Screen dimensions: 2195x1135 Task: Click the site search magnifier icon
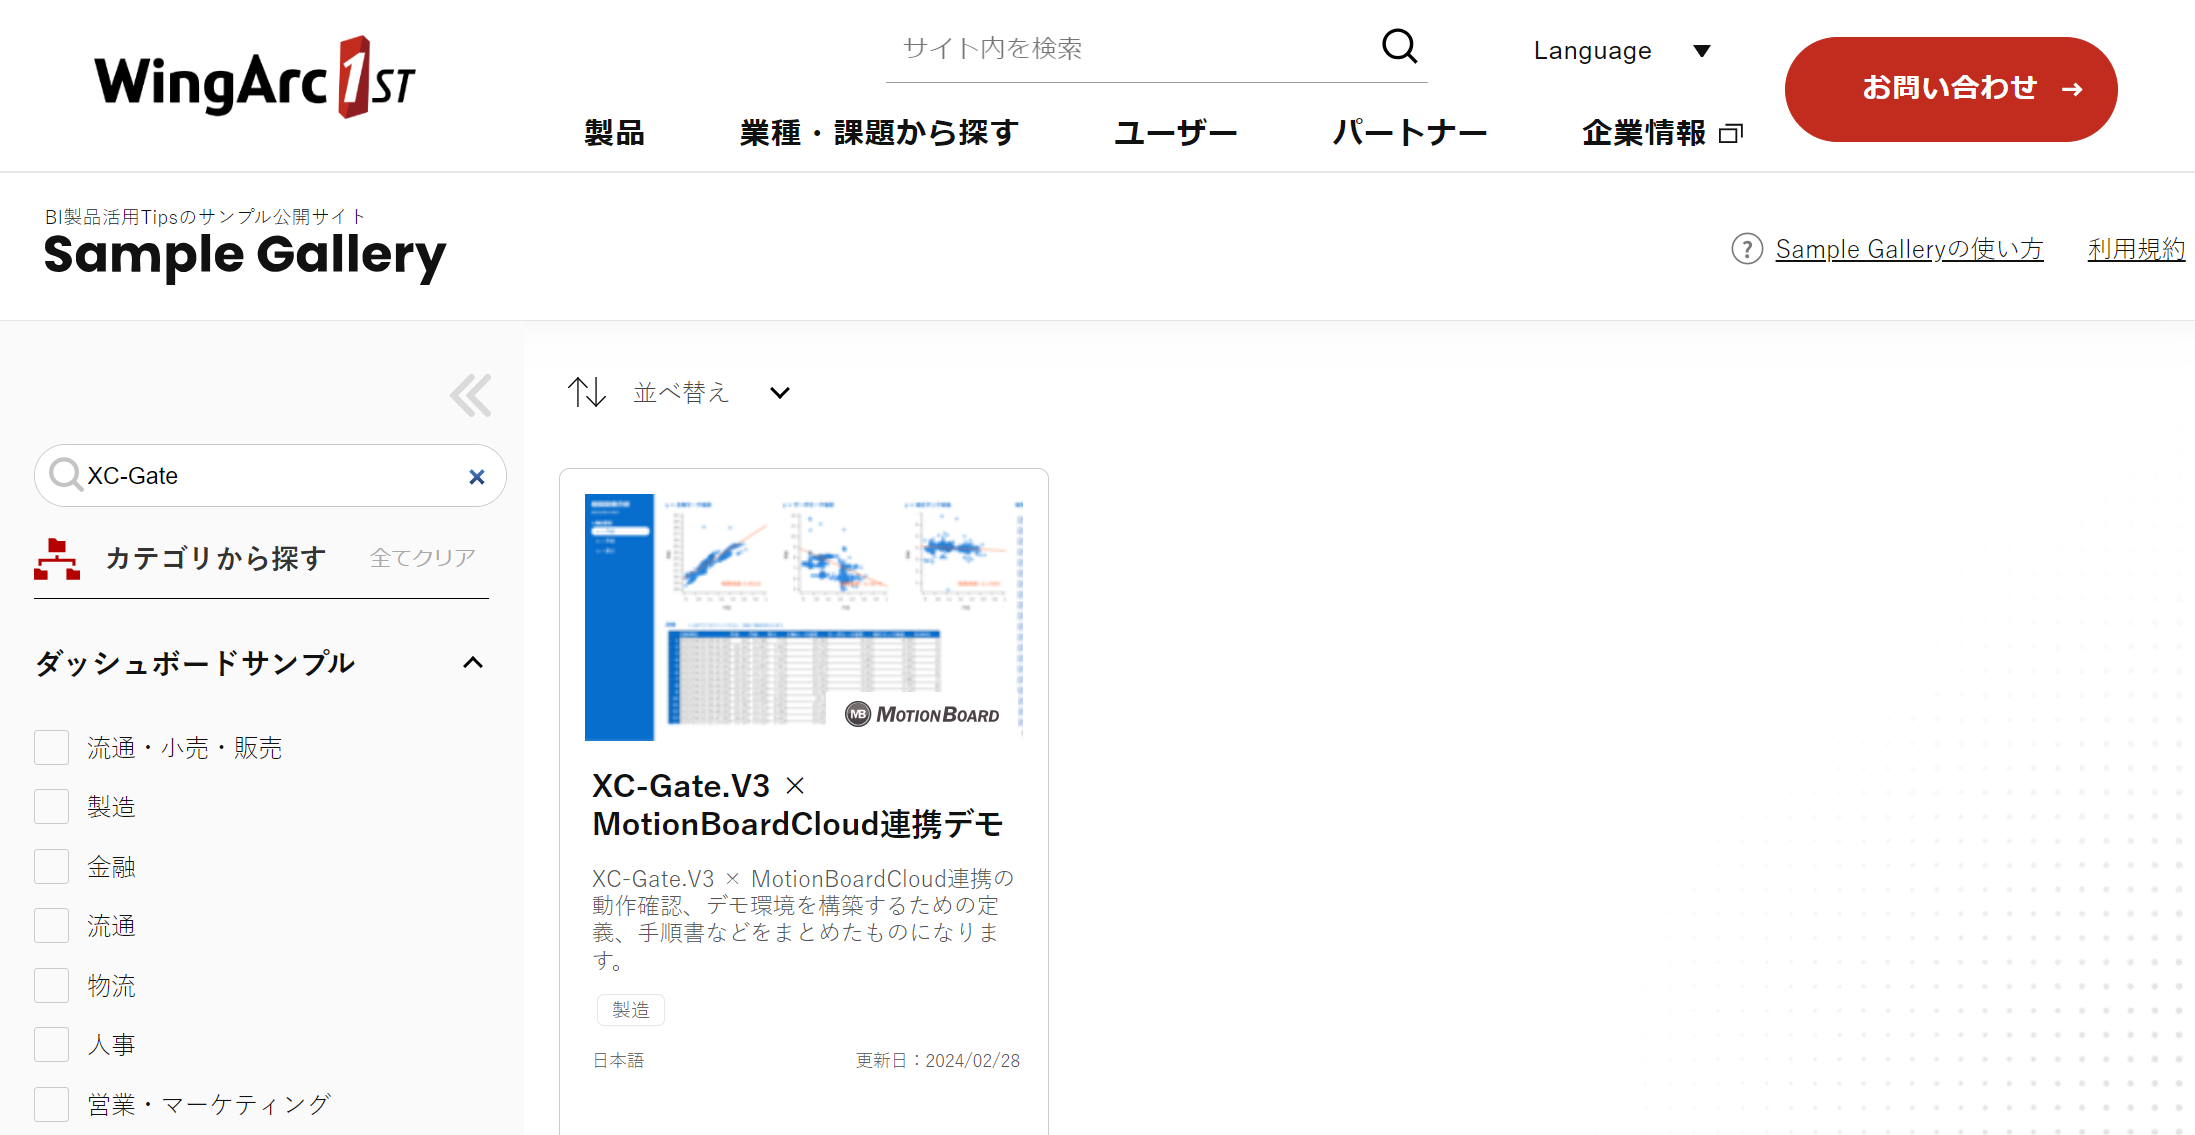(x=1399, y=46)
